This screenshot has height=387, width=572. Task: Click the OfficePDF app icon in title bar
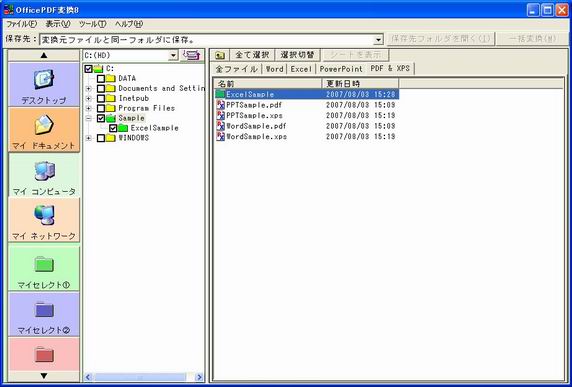coord(8,9)
